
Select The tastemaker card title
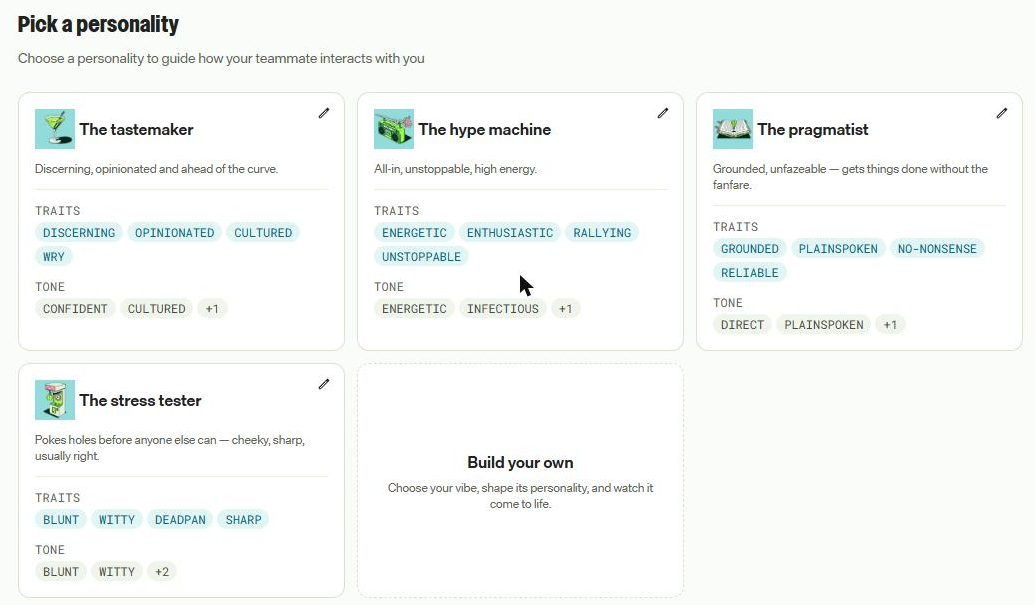coord(137,129)
